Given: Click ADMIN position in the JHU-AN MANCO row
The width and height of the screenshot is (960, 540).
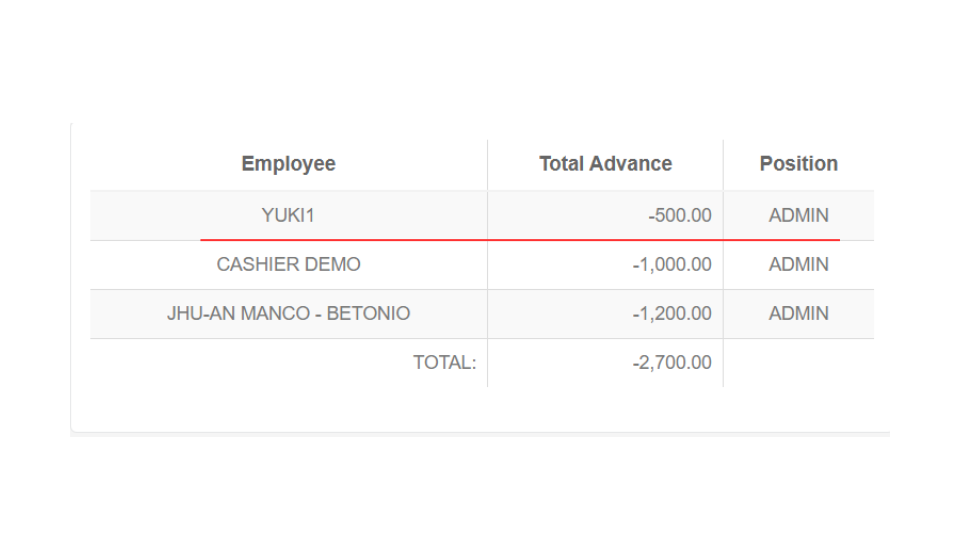Looking at the screenshot, I should coord(798,314).
